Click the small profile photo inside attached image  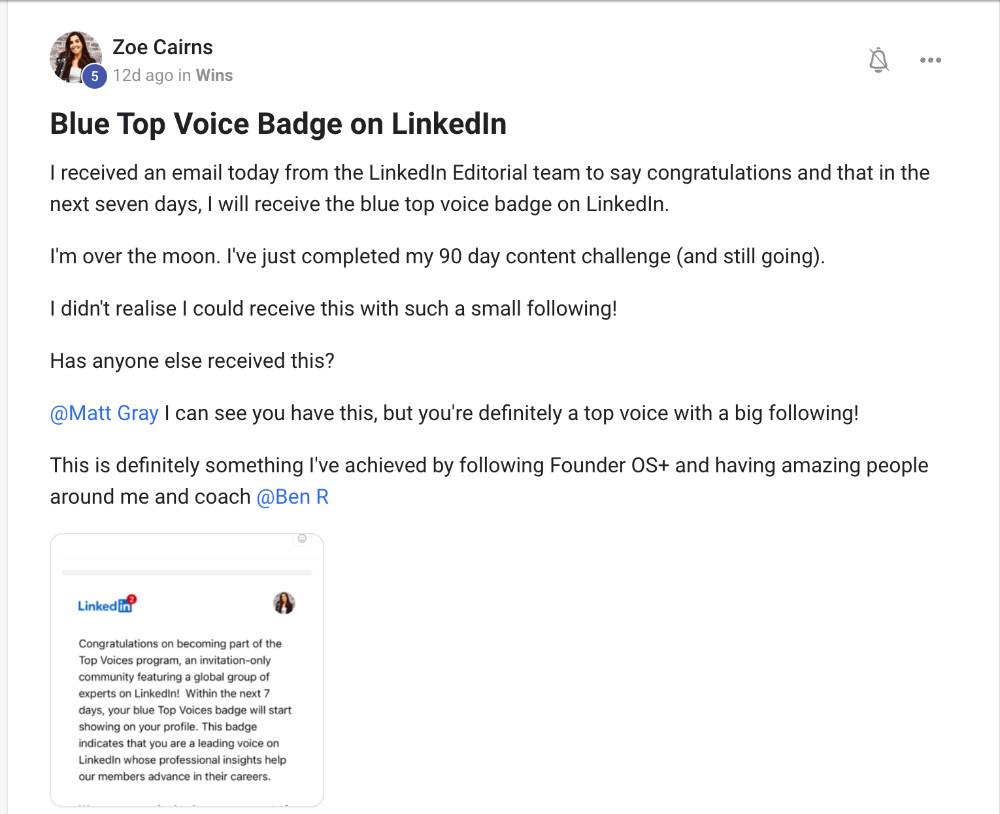[x=284, y=603]
